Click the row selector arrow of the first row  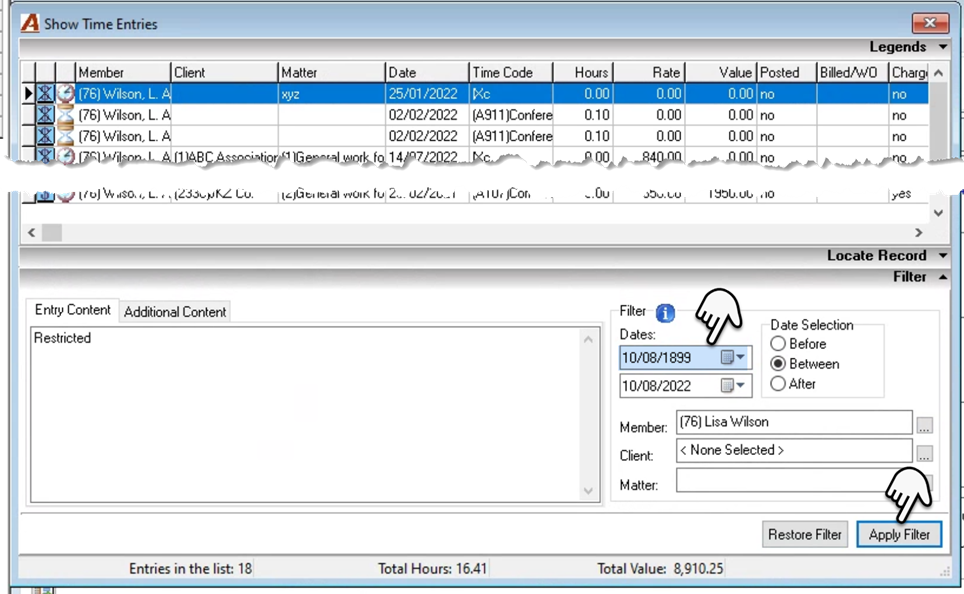[x=28, y=93]
